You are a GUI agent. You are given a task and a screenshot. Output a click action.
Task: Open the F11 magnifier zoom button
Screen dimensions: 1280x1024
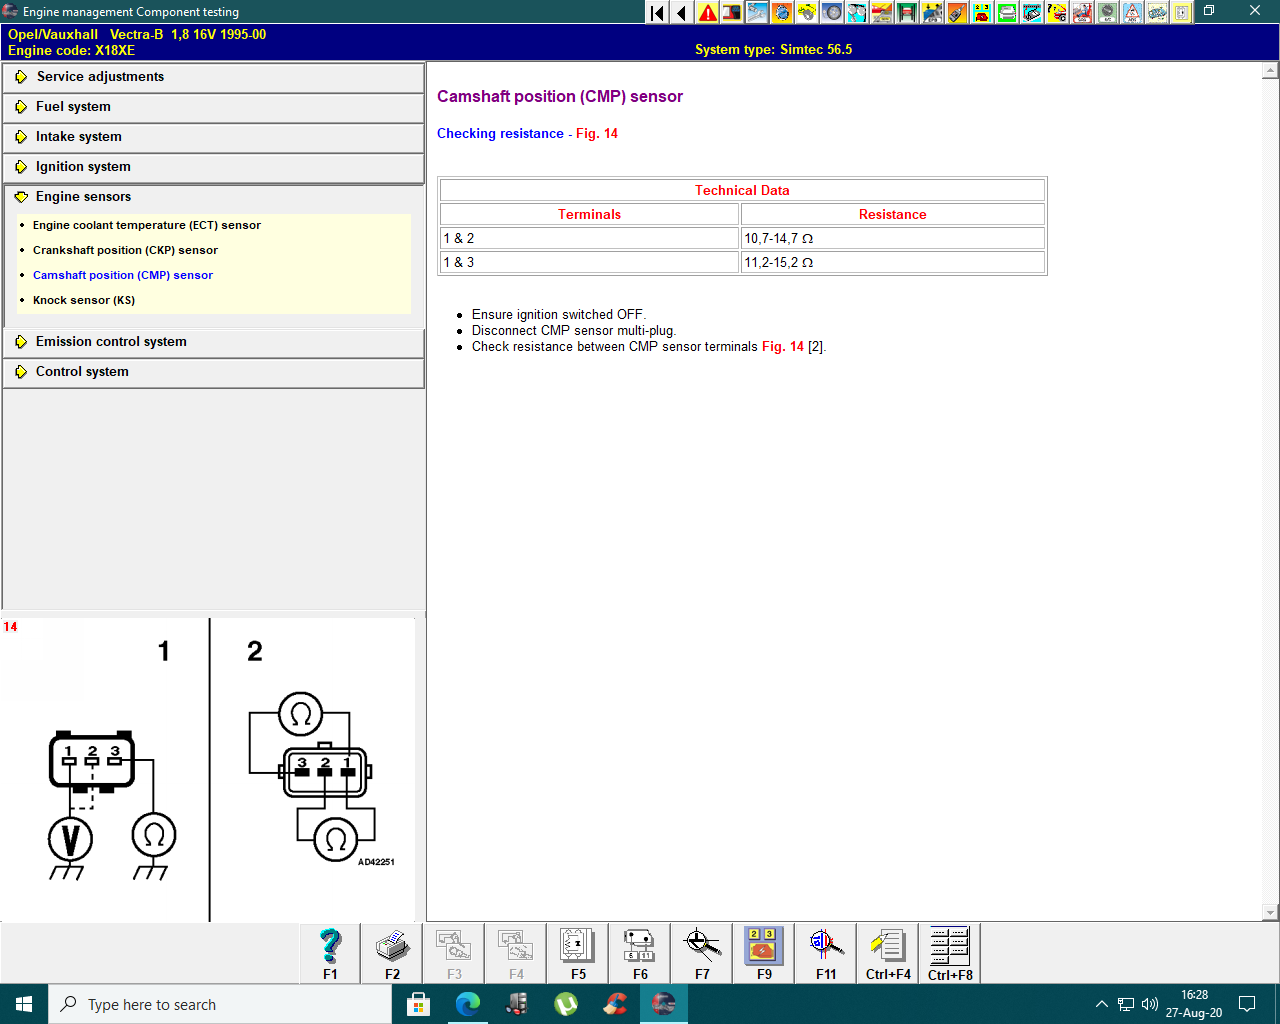tap(826, 953)
